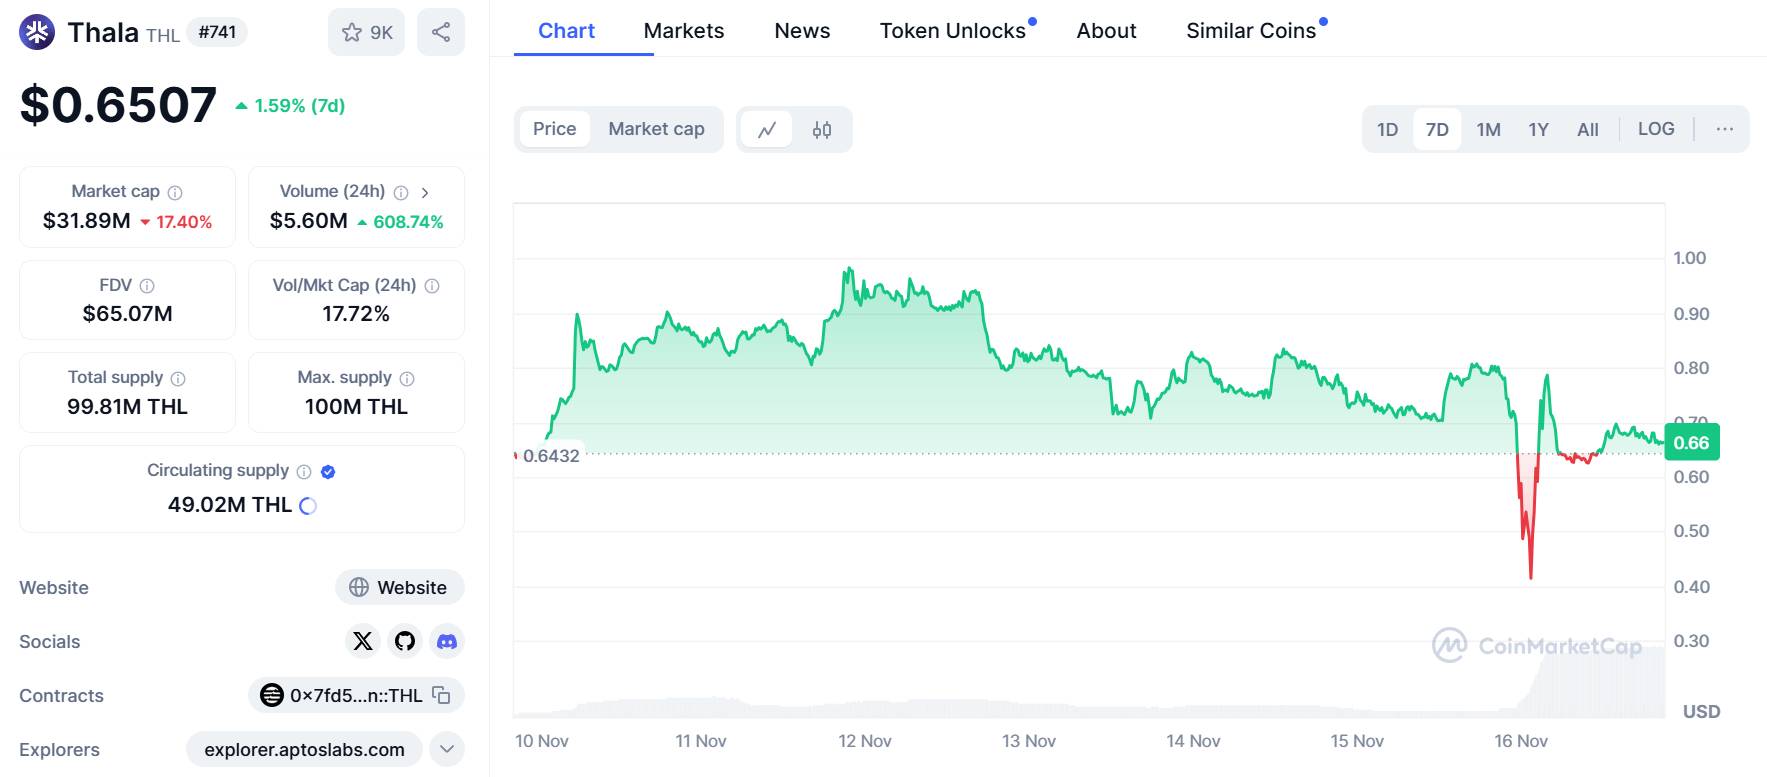Viewport: 1767px width, 777px height.
Task: Select the line chart icon
Action: [x=767, y=130]
